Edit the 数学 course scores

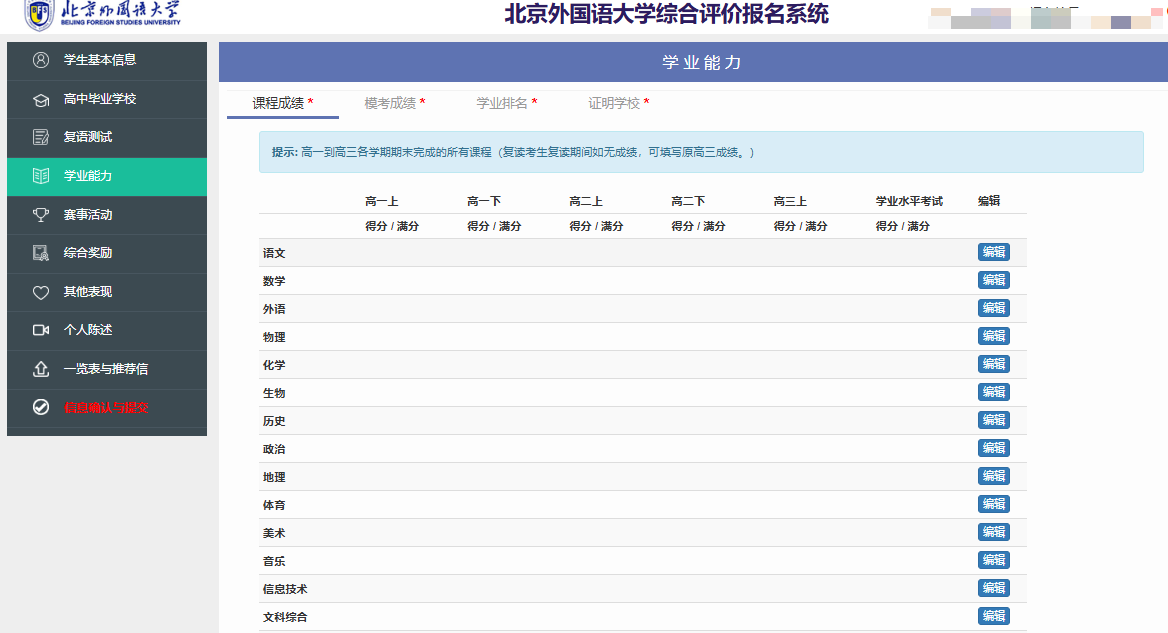(993, 280)
